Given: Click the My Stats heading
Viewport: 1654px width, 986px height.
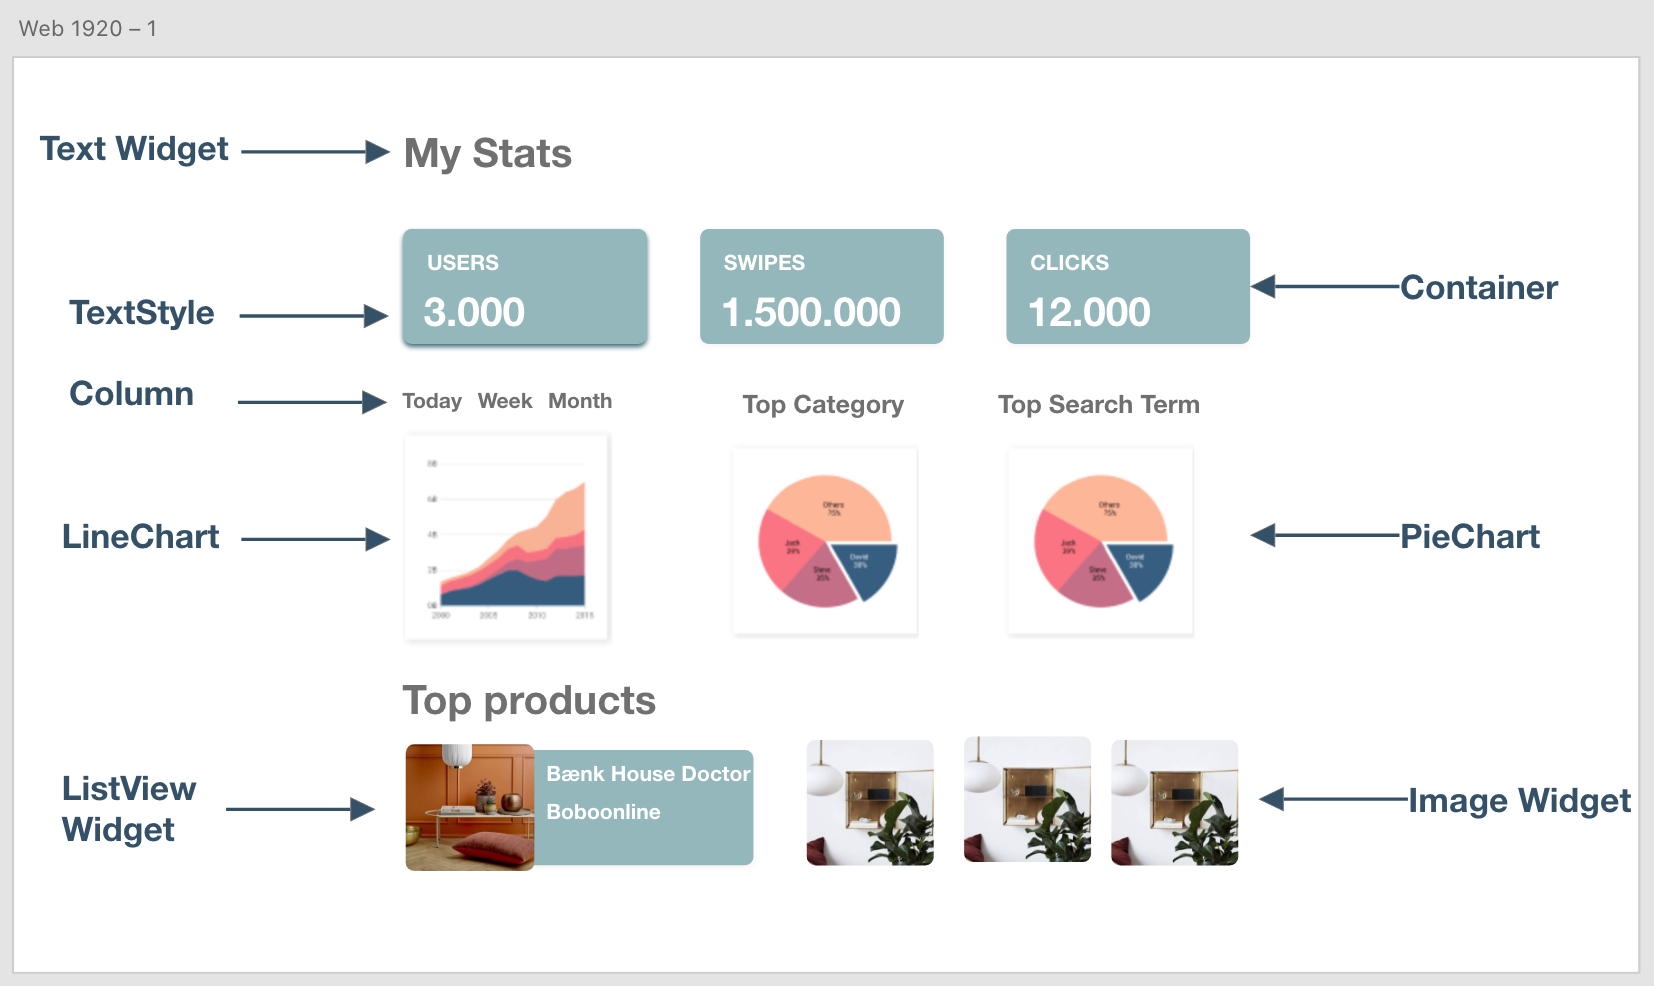Looking at the screenshot, I should pos(488,154).
